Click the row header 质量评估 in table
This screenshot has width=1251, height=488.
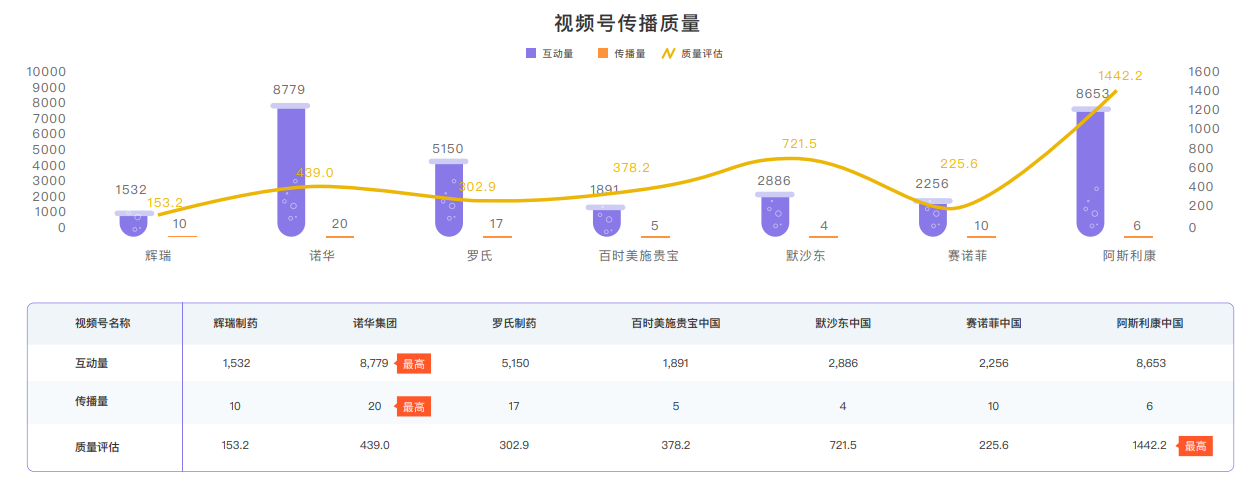[x=97, y=446]
